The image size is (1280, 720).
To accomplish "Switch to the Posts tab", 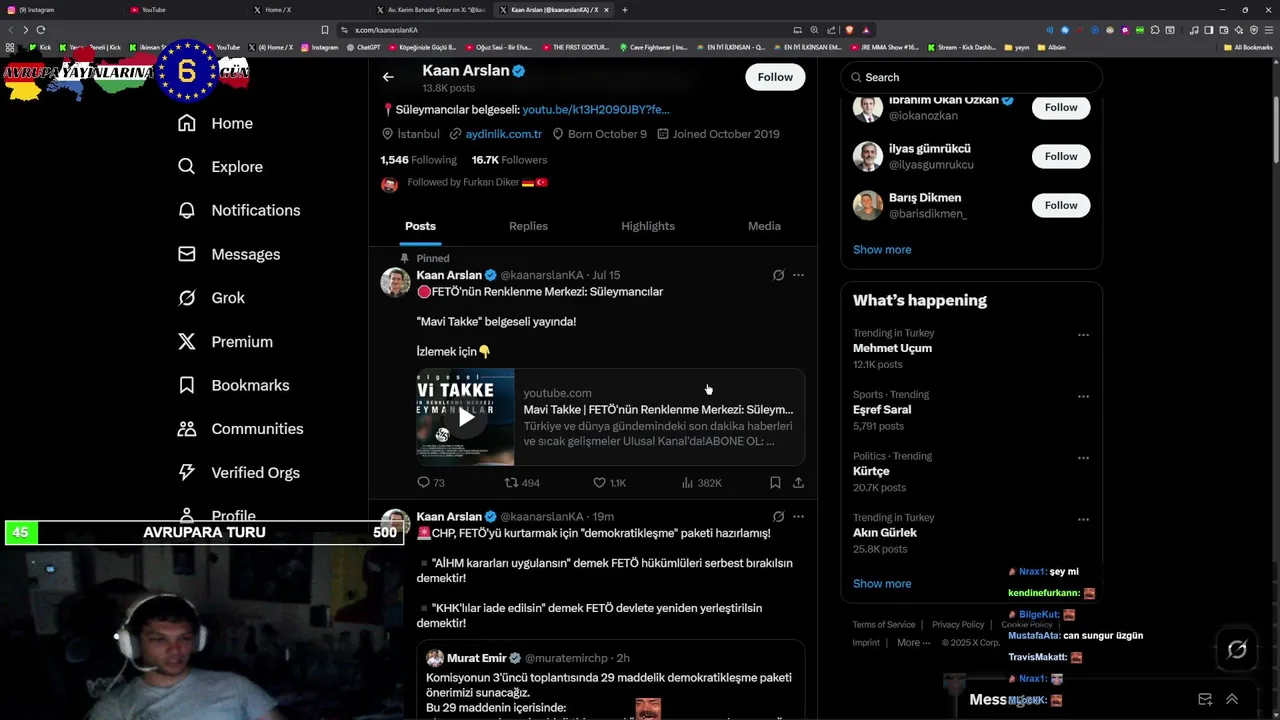I will point(420,226).
